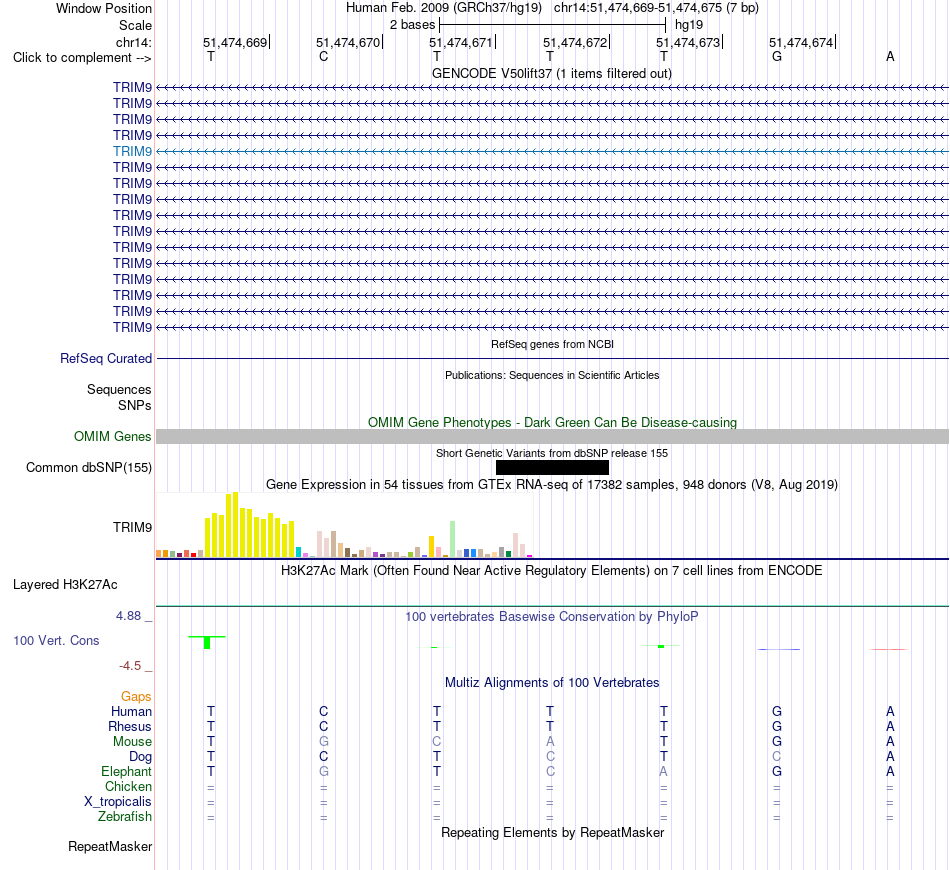Click the -4.5 lower conservation scale value

pos(130,666)
